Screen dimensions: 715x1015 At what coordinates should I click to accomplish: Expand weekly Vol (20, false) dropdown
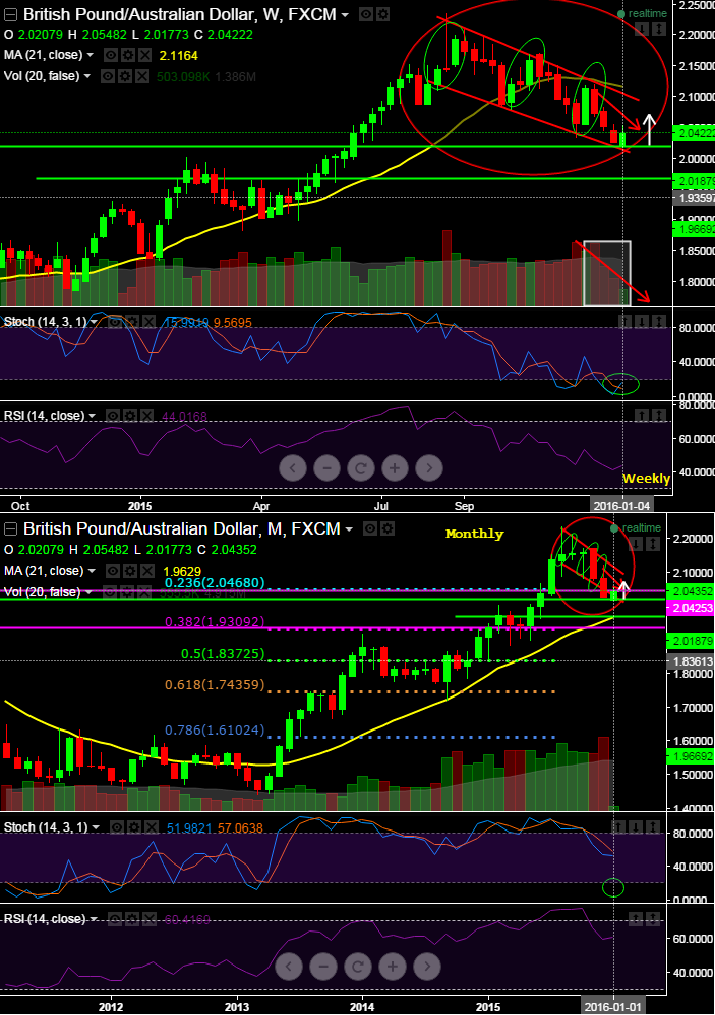[86, 76]
